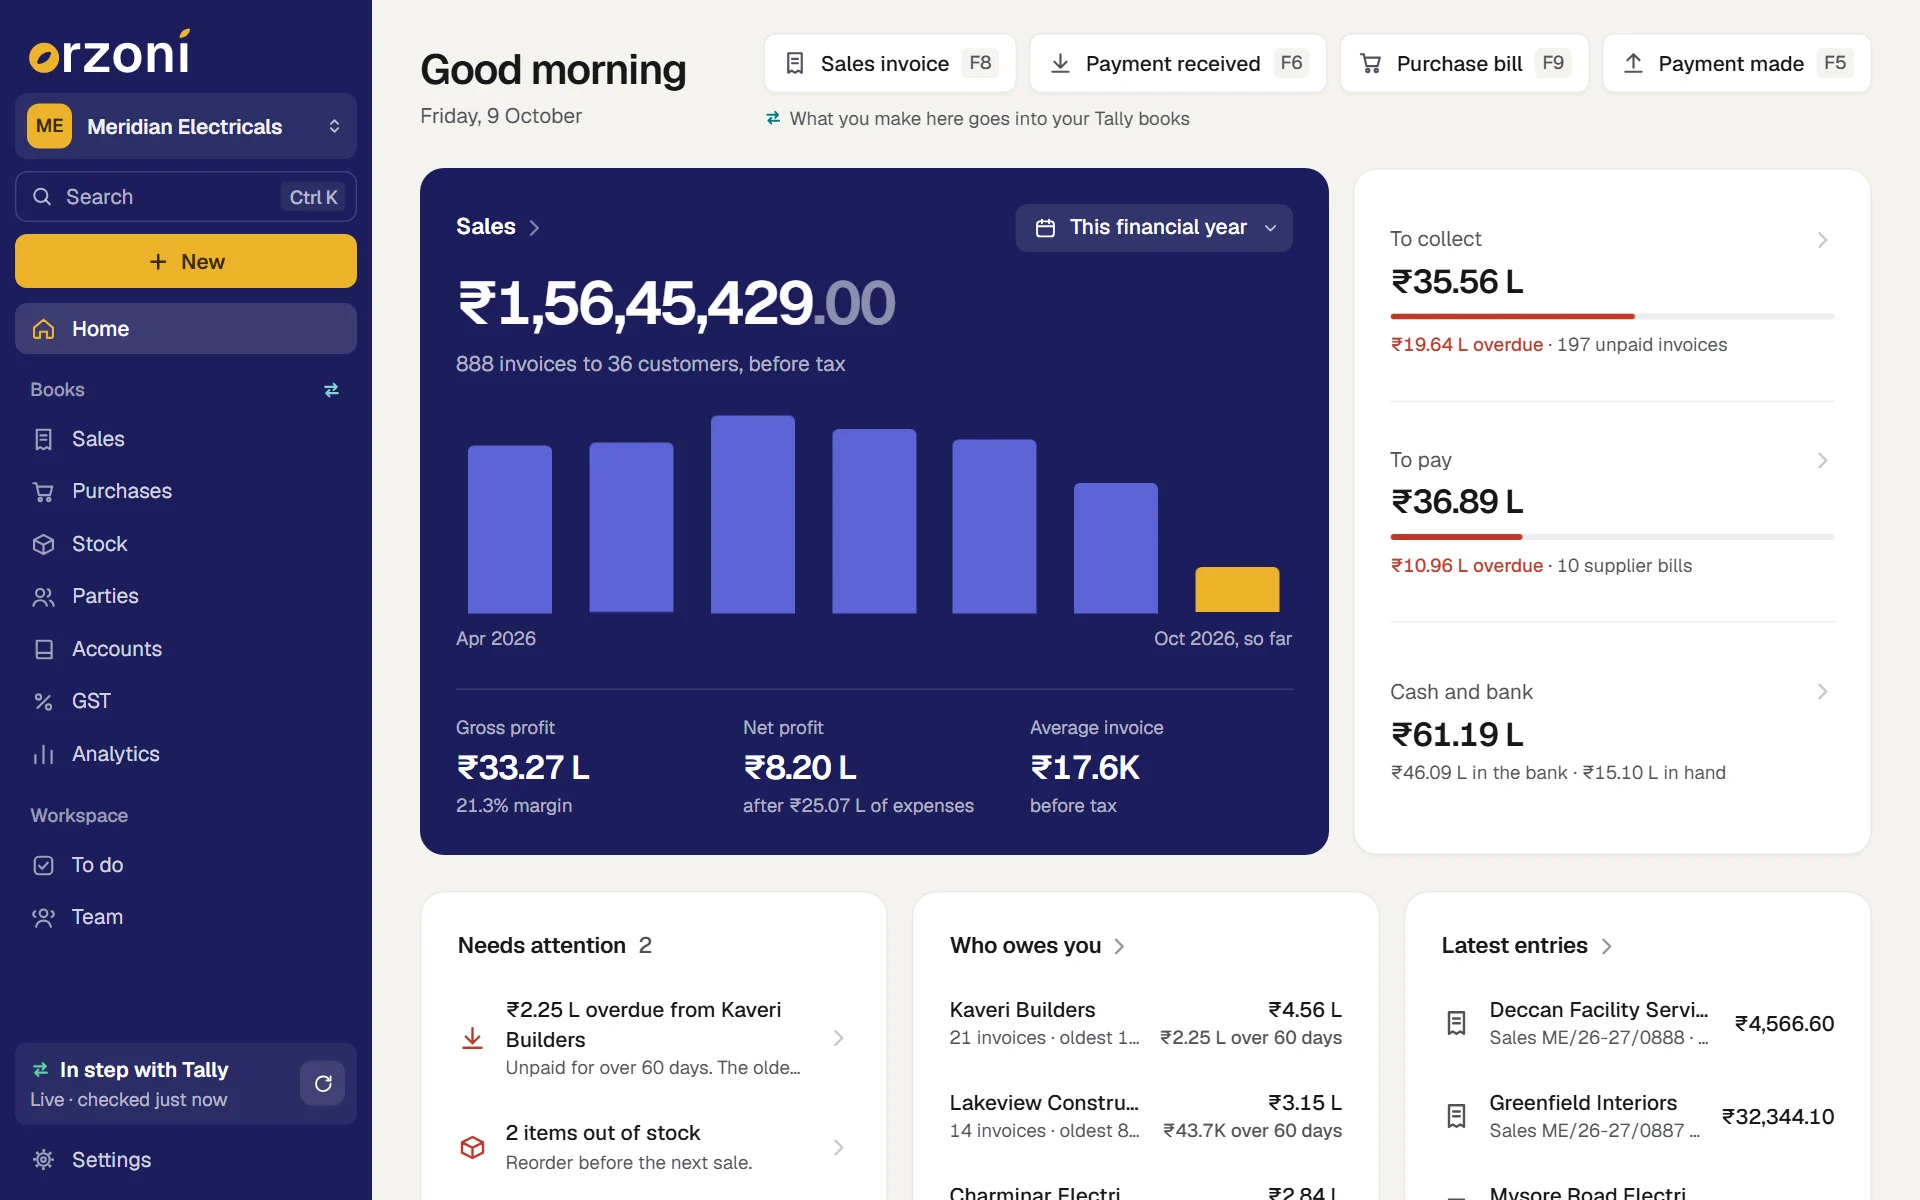The image size is (1920, 1200).
Task: Open Stock in the sidebar
Action: pyautogui.click(x=186, y=544)
